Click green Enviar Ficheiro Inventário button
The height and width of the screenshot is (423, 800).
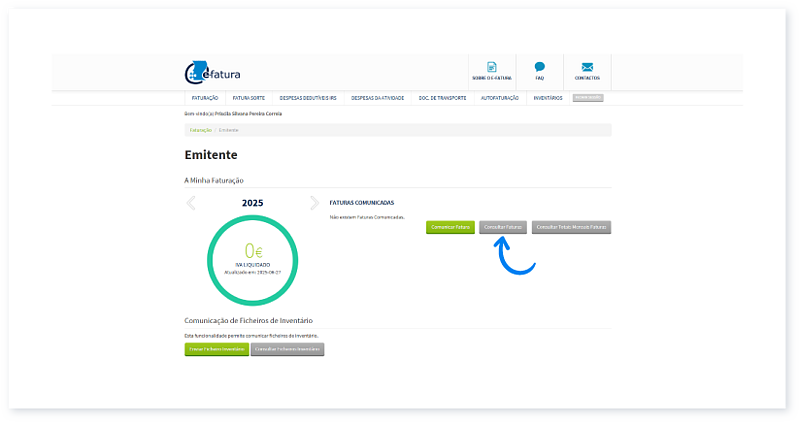215,349
